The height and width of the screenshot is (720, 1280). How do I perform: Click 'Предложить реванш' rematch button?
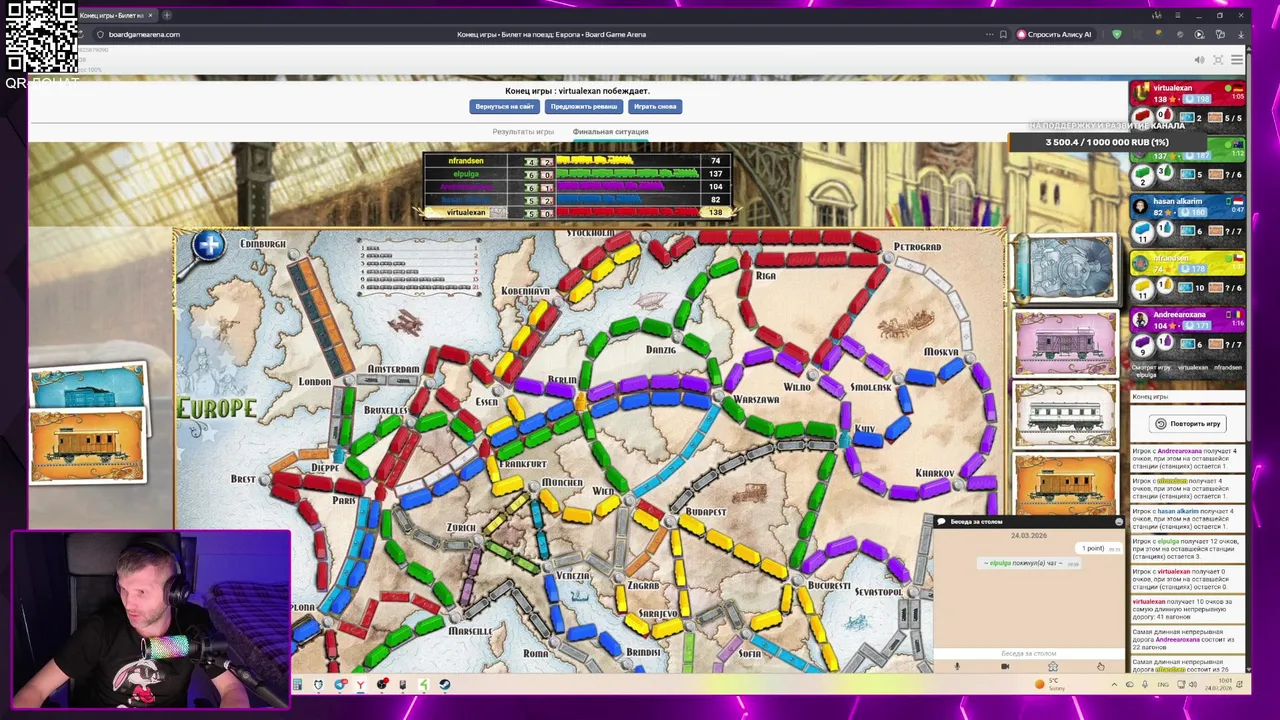[x=584, y=106]
